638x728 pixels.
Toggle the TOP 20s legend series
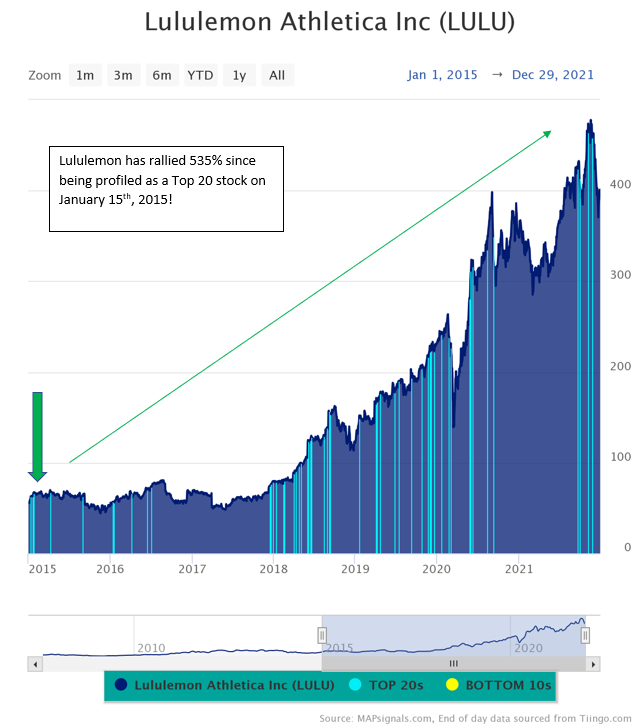[386, 685]
